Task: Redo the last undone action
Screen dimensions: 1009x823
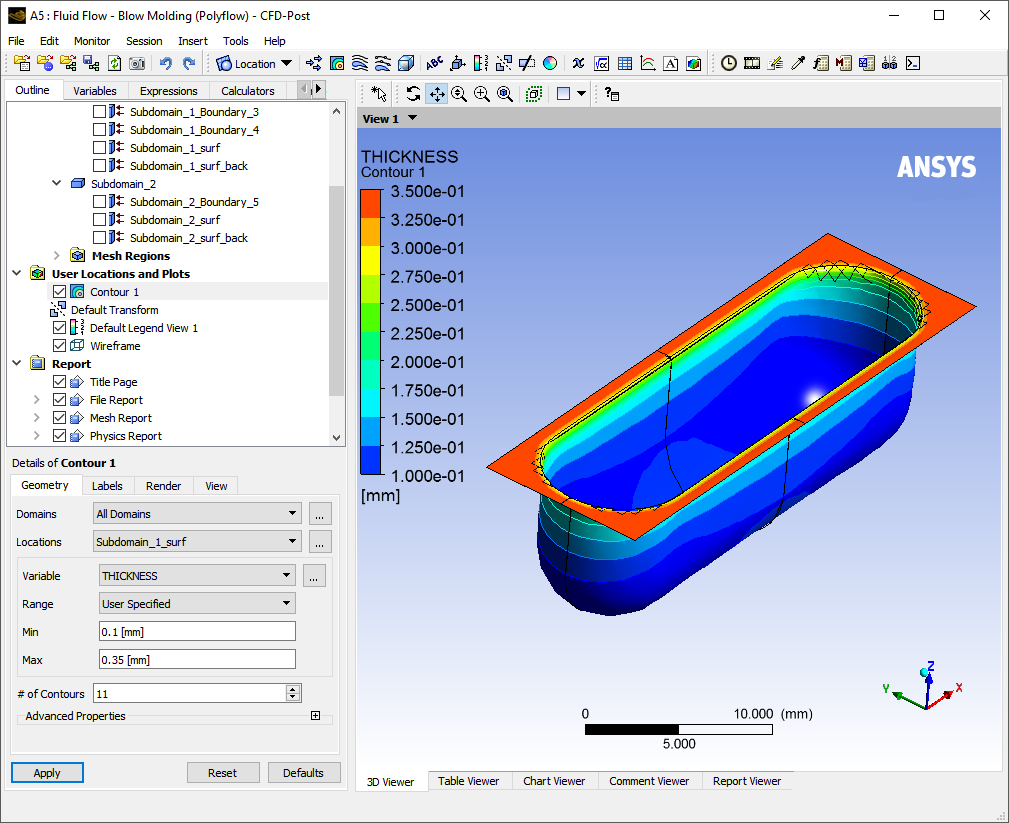Action: click(189, 63)
